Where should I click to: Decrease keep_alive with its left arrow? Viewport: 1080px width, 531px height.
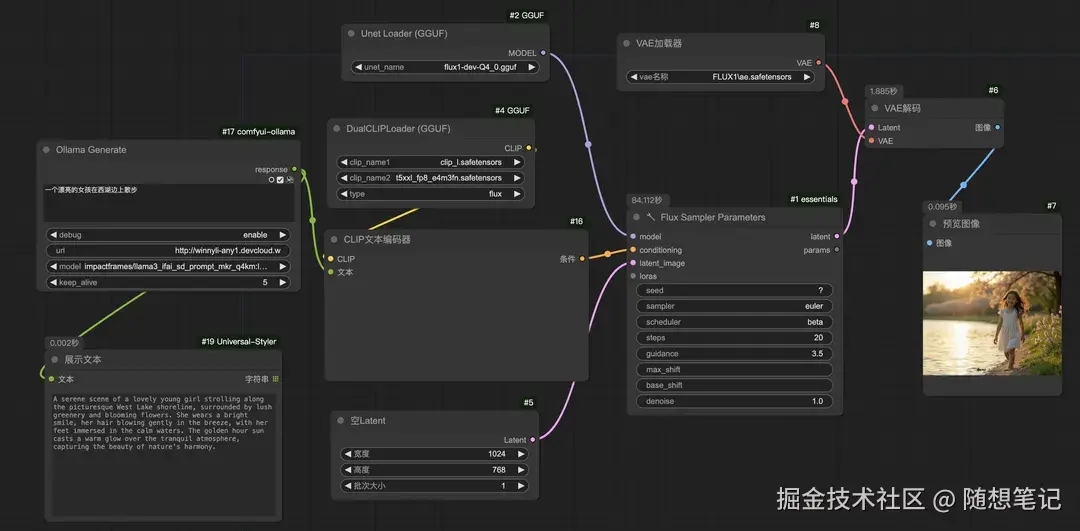(x=54, y=282)
